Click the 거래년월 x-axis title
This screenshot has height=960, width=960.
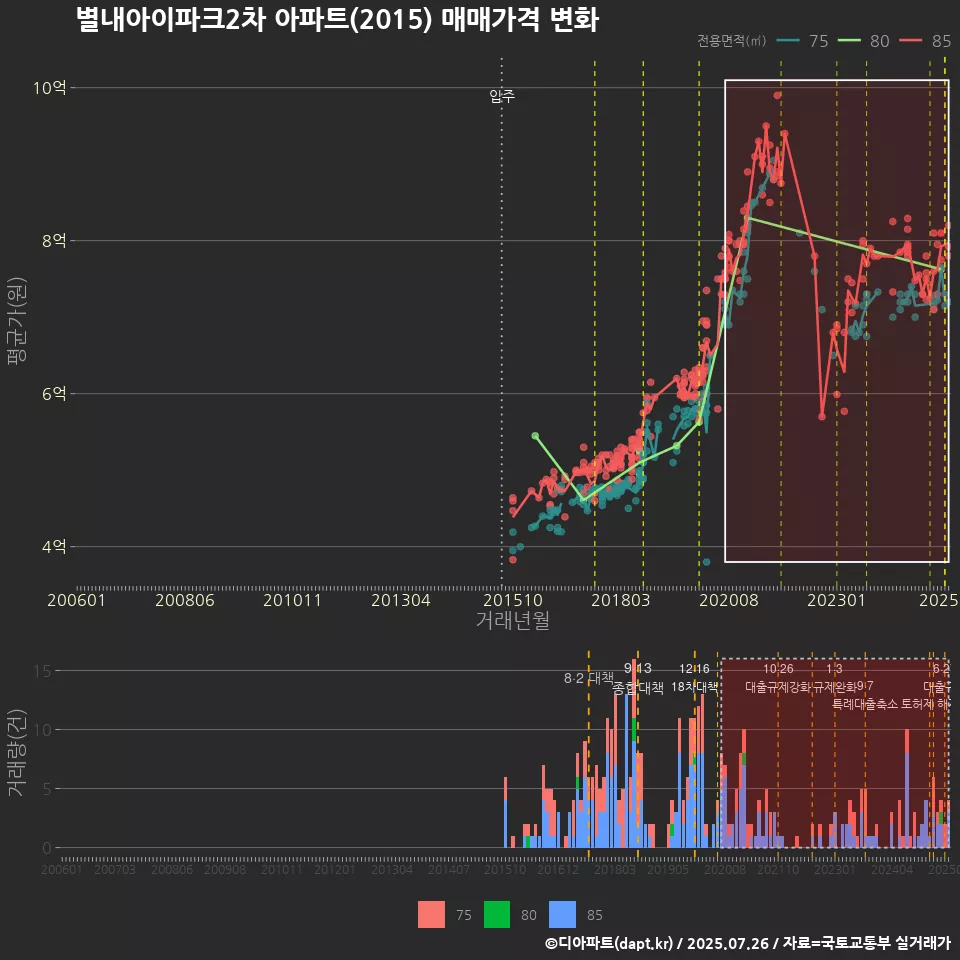click(x=512, y=620)
